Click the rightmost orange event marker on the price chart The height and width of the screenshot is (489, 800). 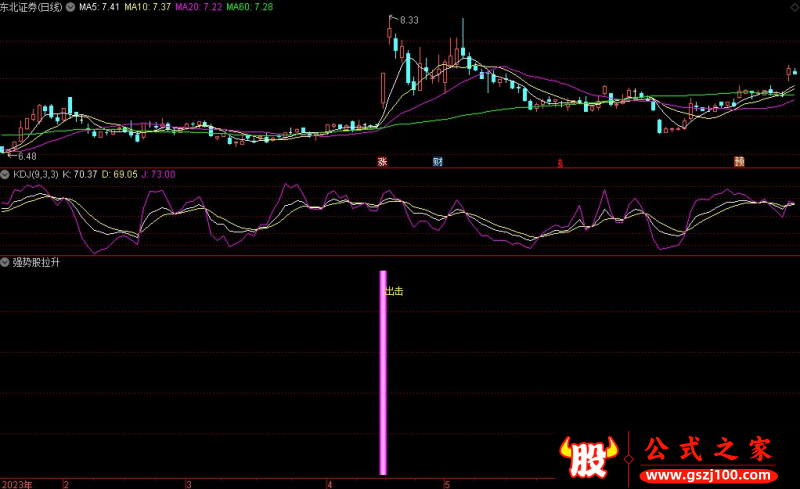coord(739,161)
